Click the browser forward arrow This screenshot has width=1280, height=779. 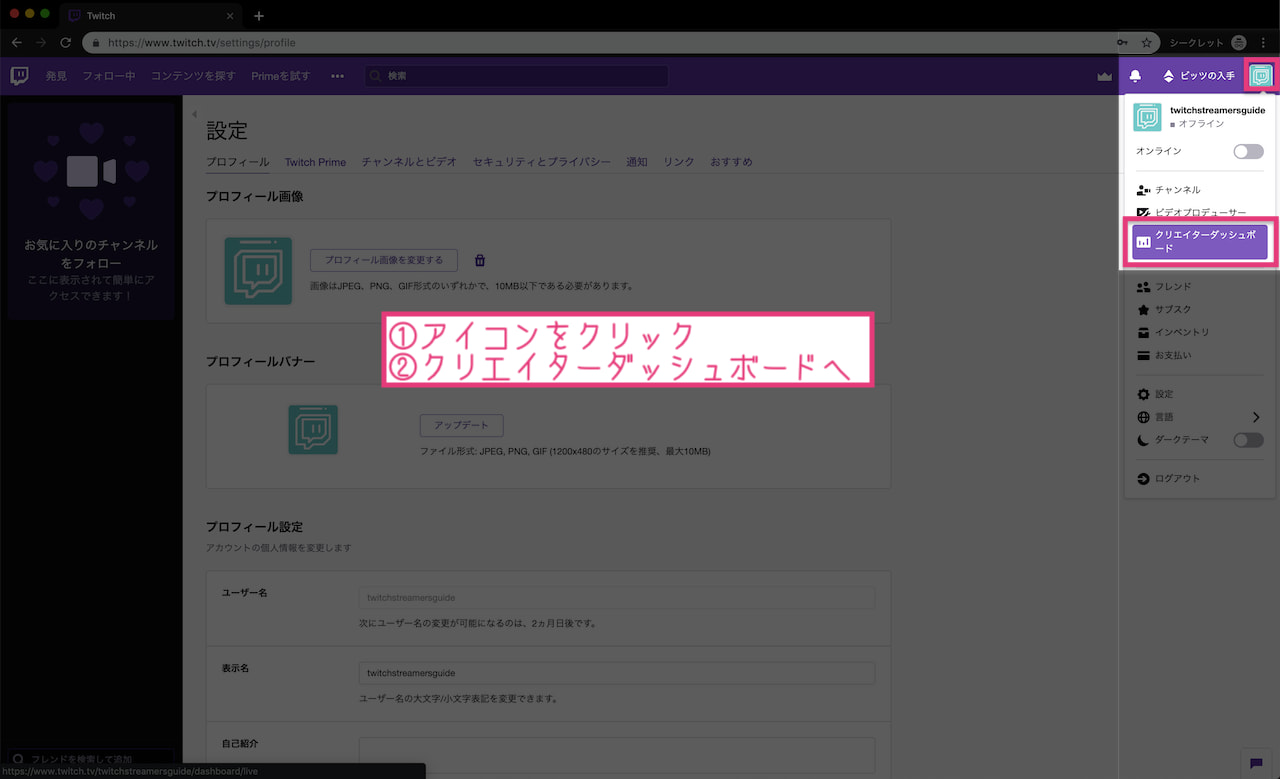pos(41,43)
